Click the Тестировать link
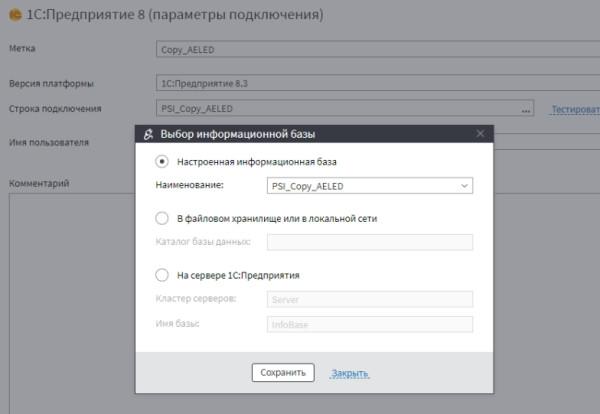This screenshot has height=414, width=600. pos(575,109)
